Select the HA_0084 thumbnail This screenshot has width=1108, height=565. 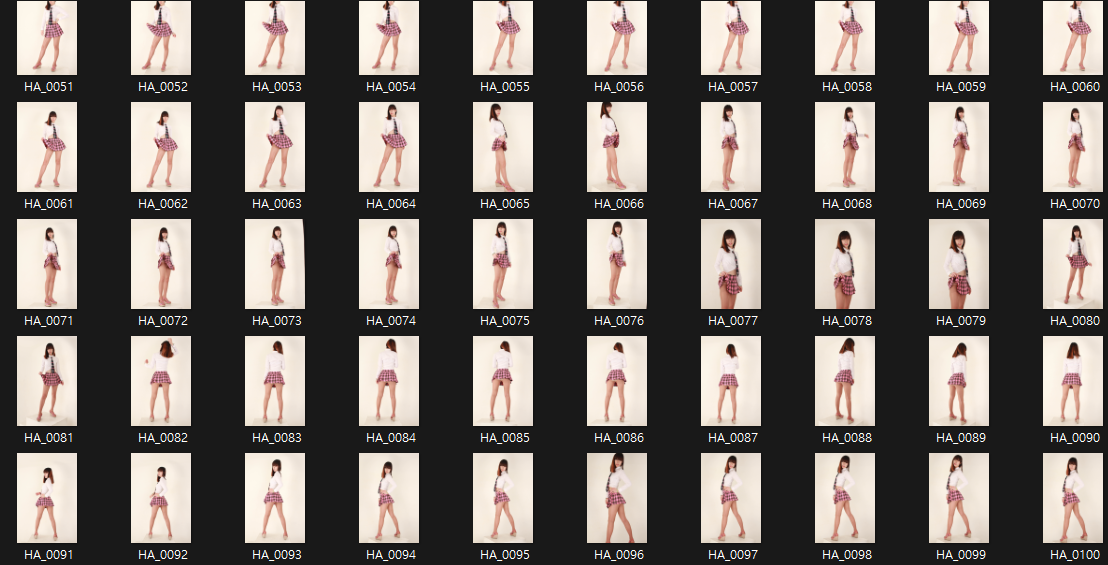(x=389, y=381)
